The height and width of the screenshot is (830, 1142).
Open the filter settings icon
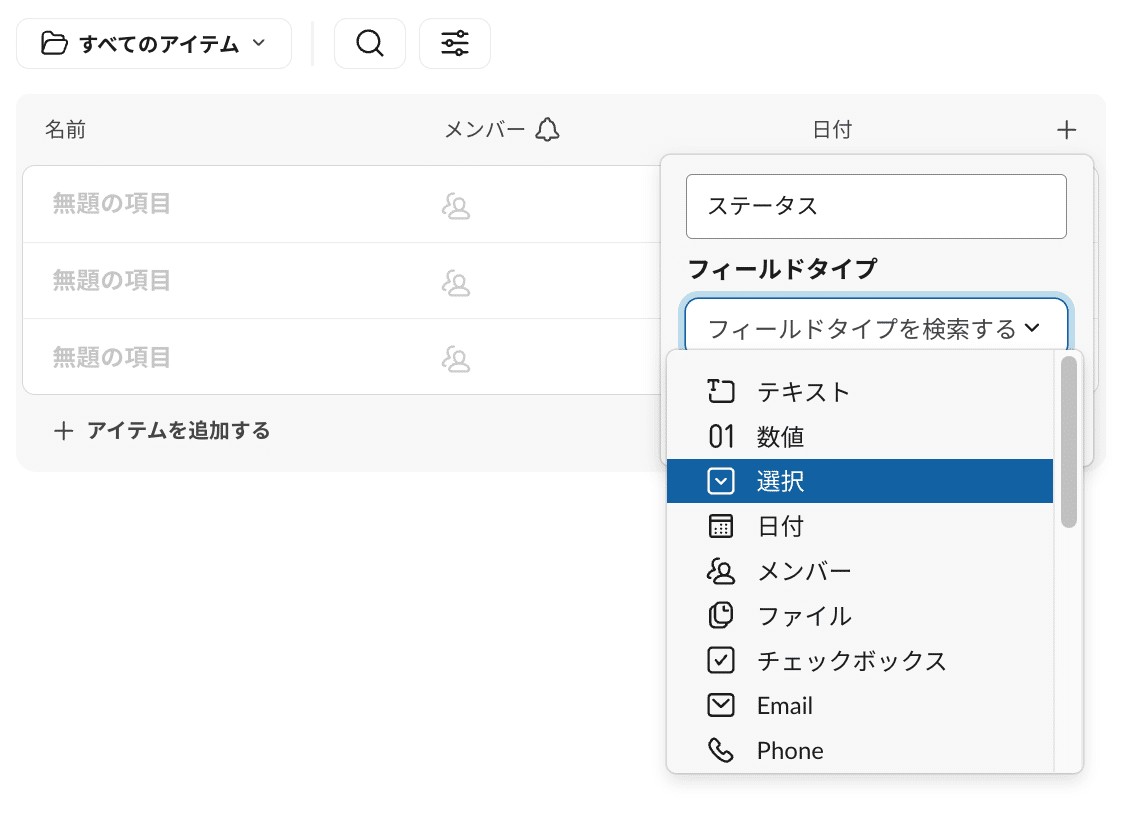point(454,43)
